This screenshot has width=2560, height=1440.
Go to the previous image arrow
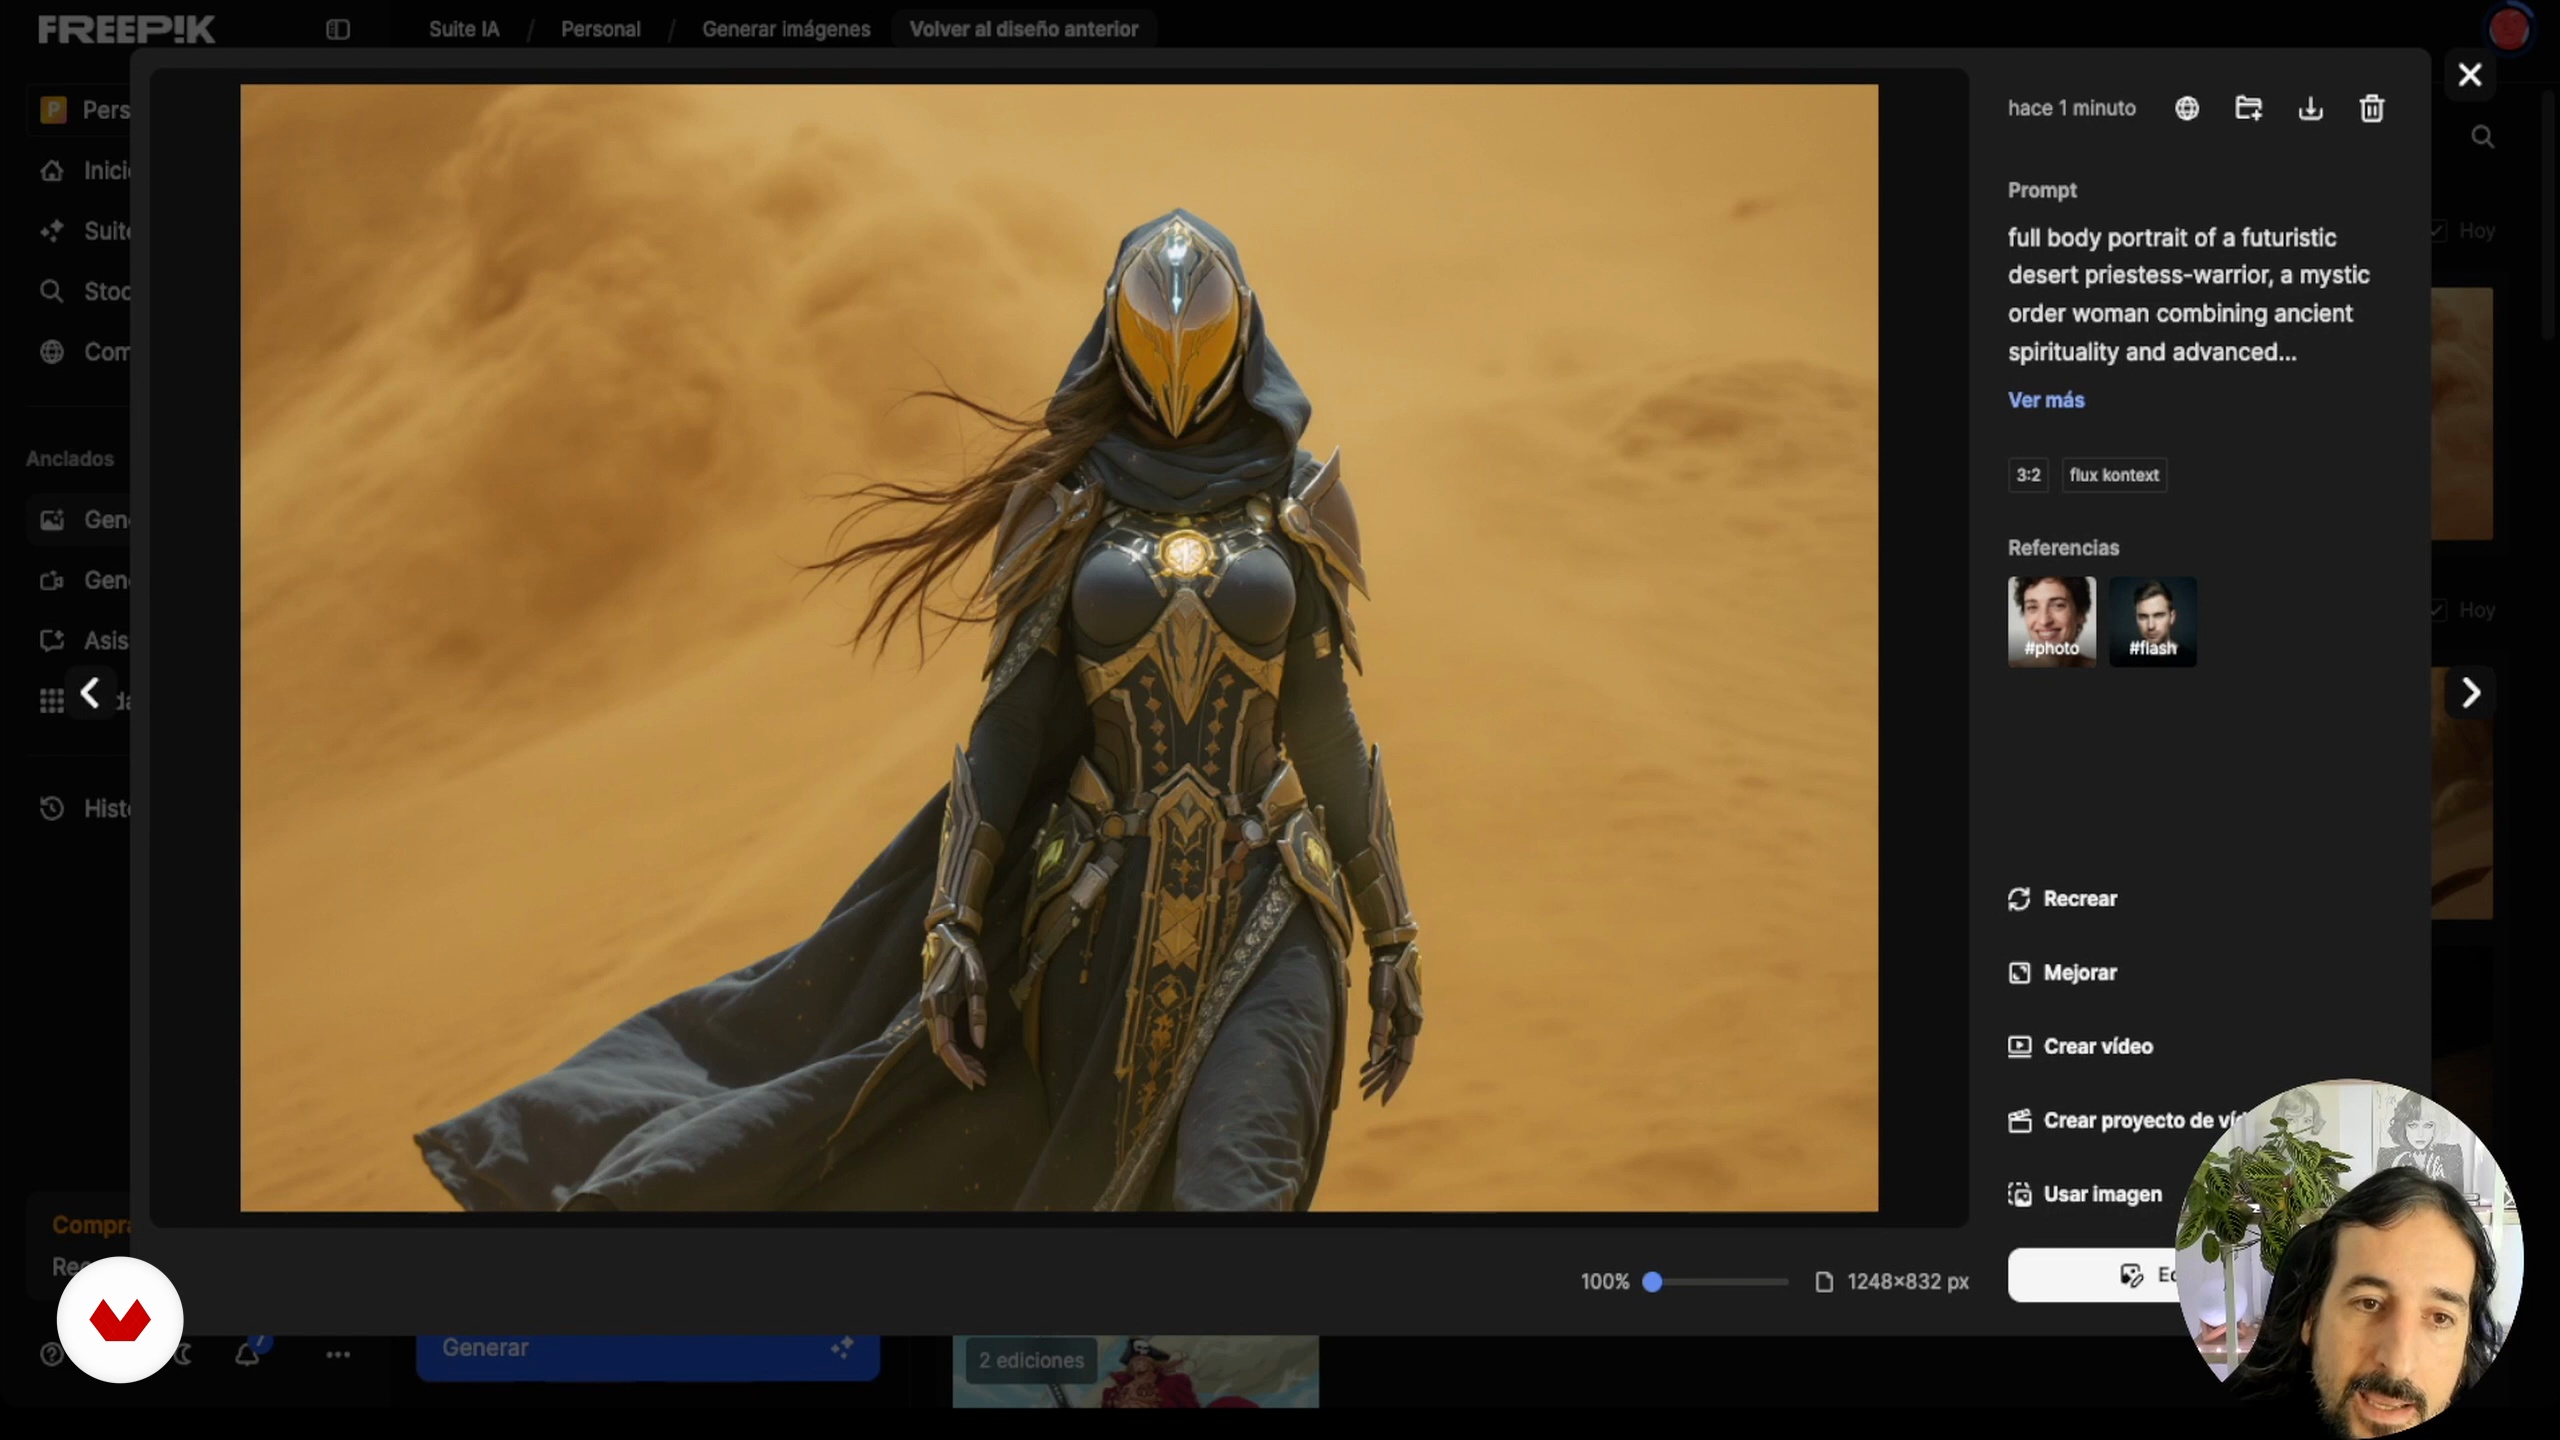point(90,692)
